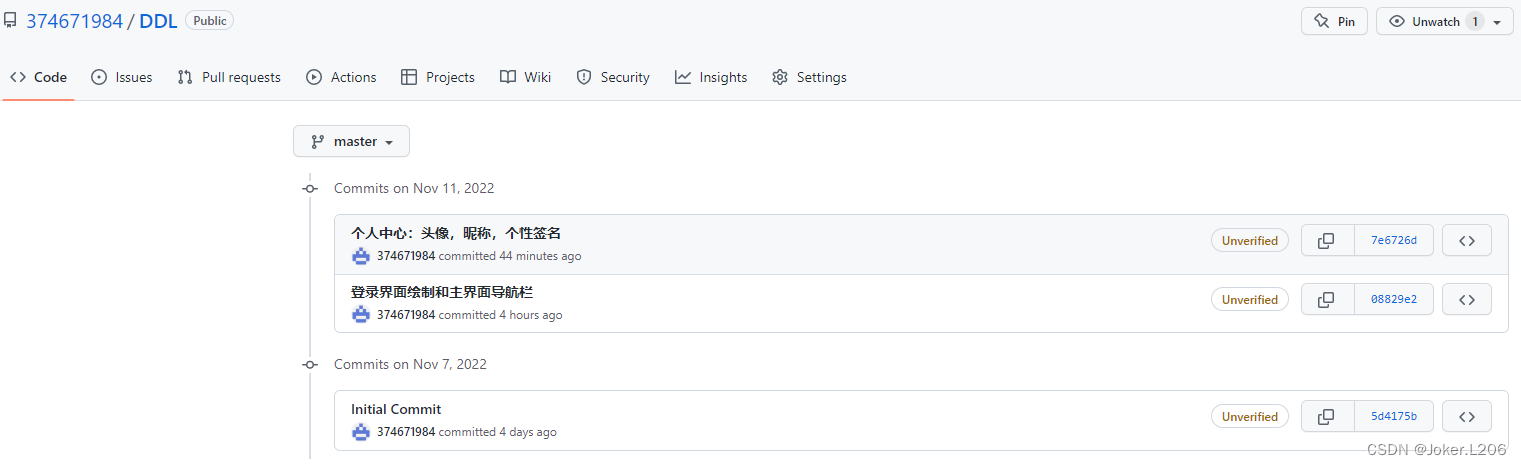
Task: Browse repository at commit 08829e2
Action: click(x=1467, y=299)
